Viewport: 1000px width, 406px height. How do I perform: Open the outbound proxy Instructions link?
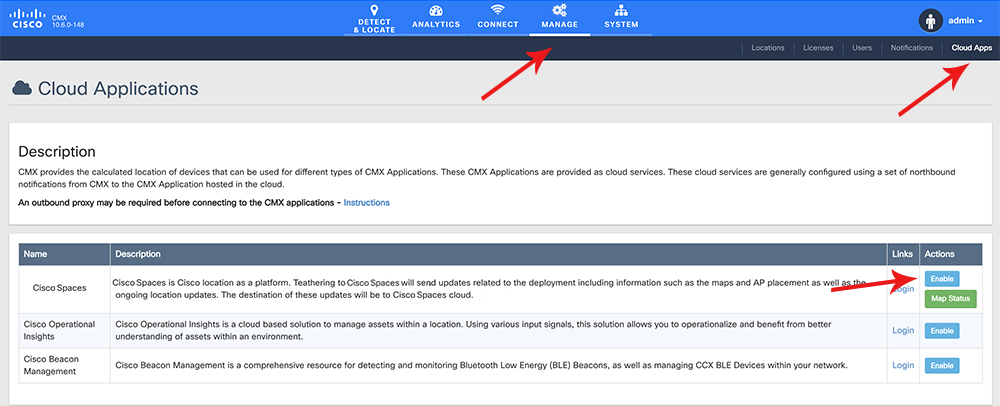pos(367,203)
